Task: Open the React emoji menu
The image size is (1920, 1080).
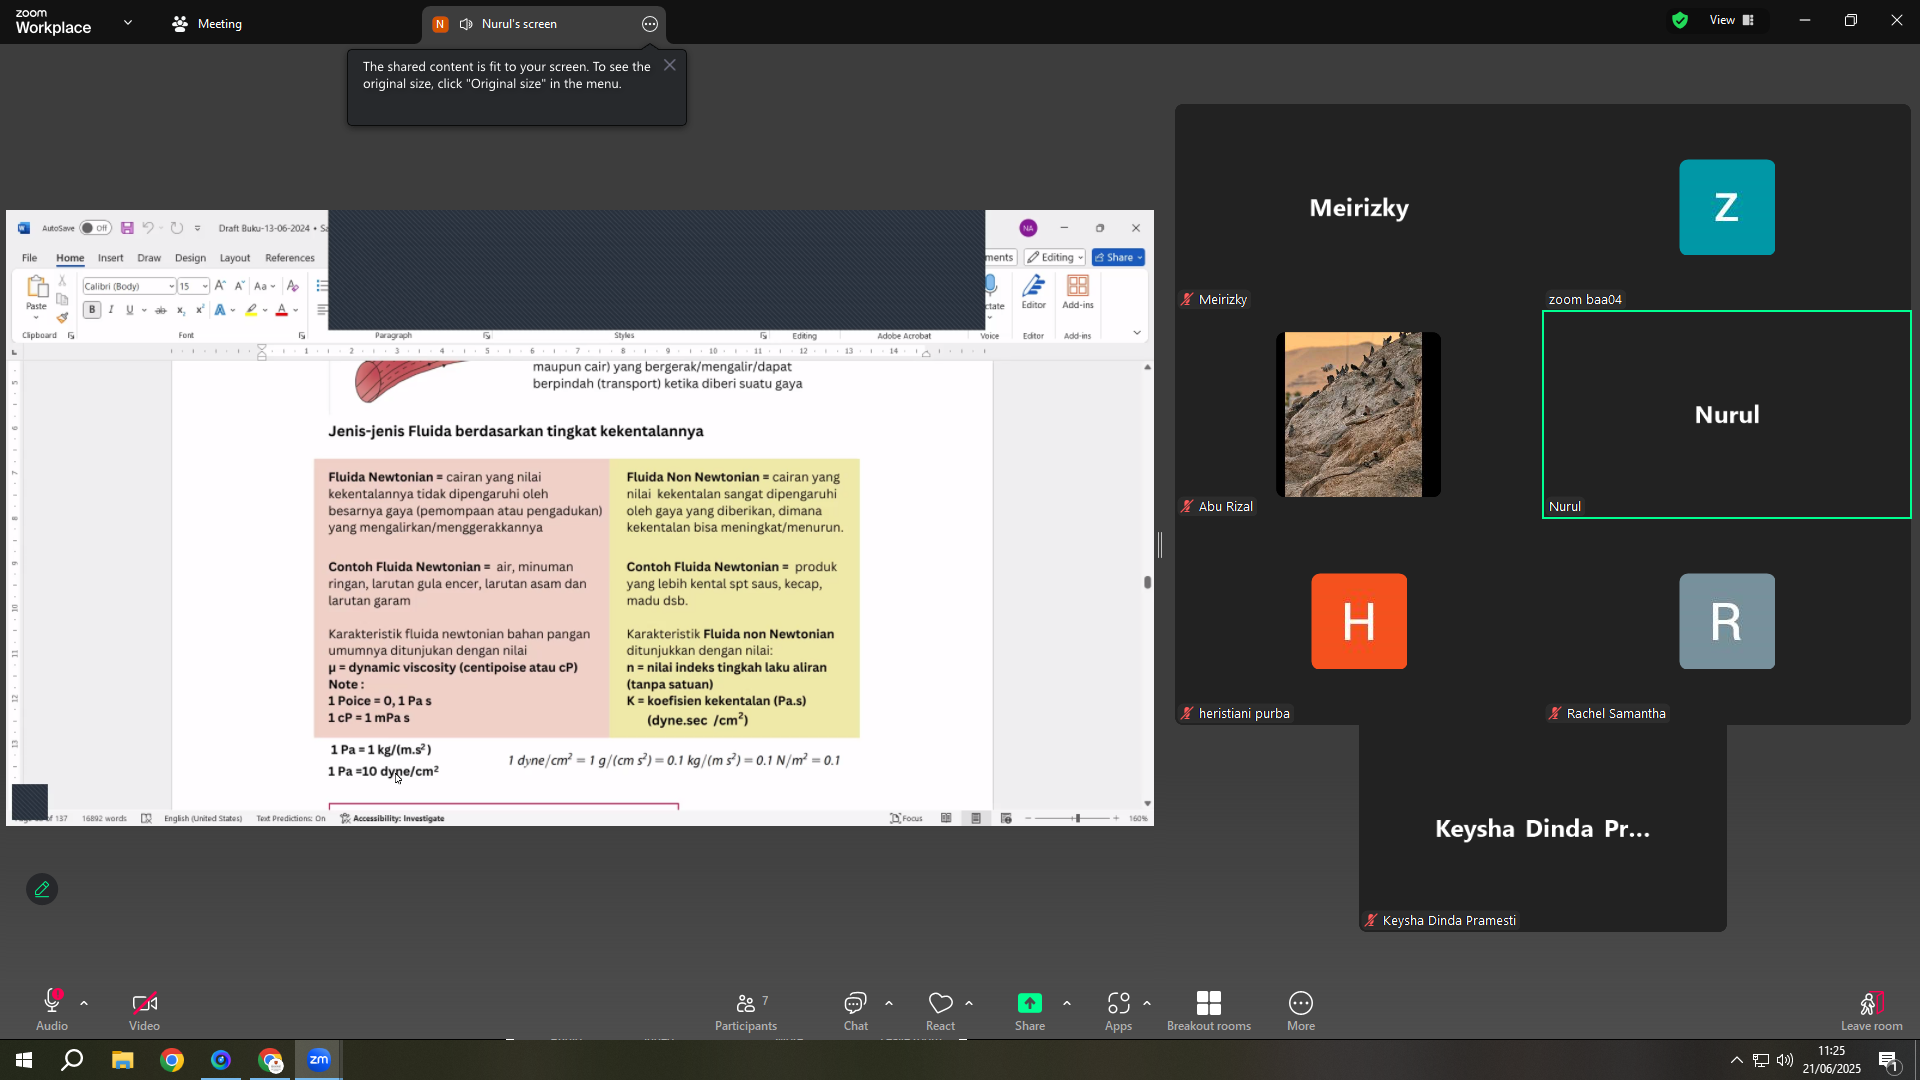Action: [x=940, y=1012]
